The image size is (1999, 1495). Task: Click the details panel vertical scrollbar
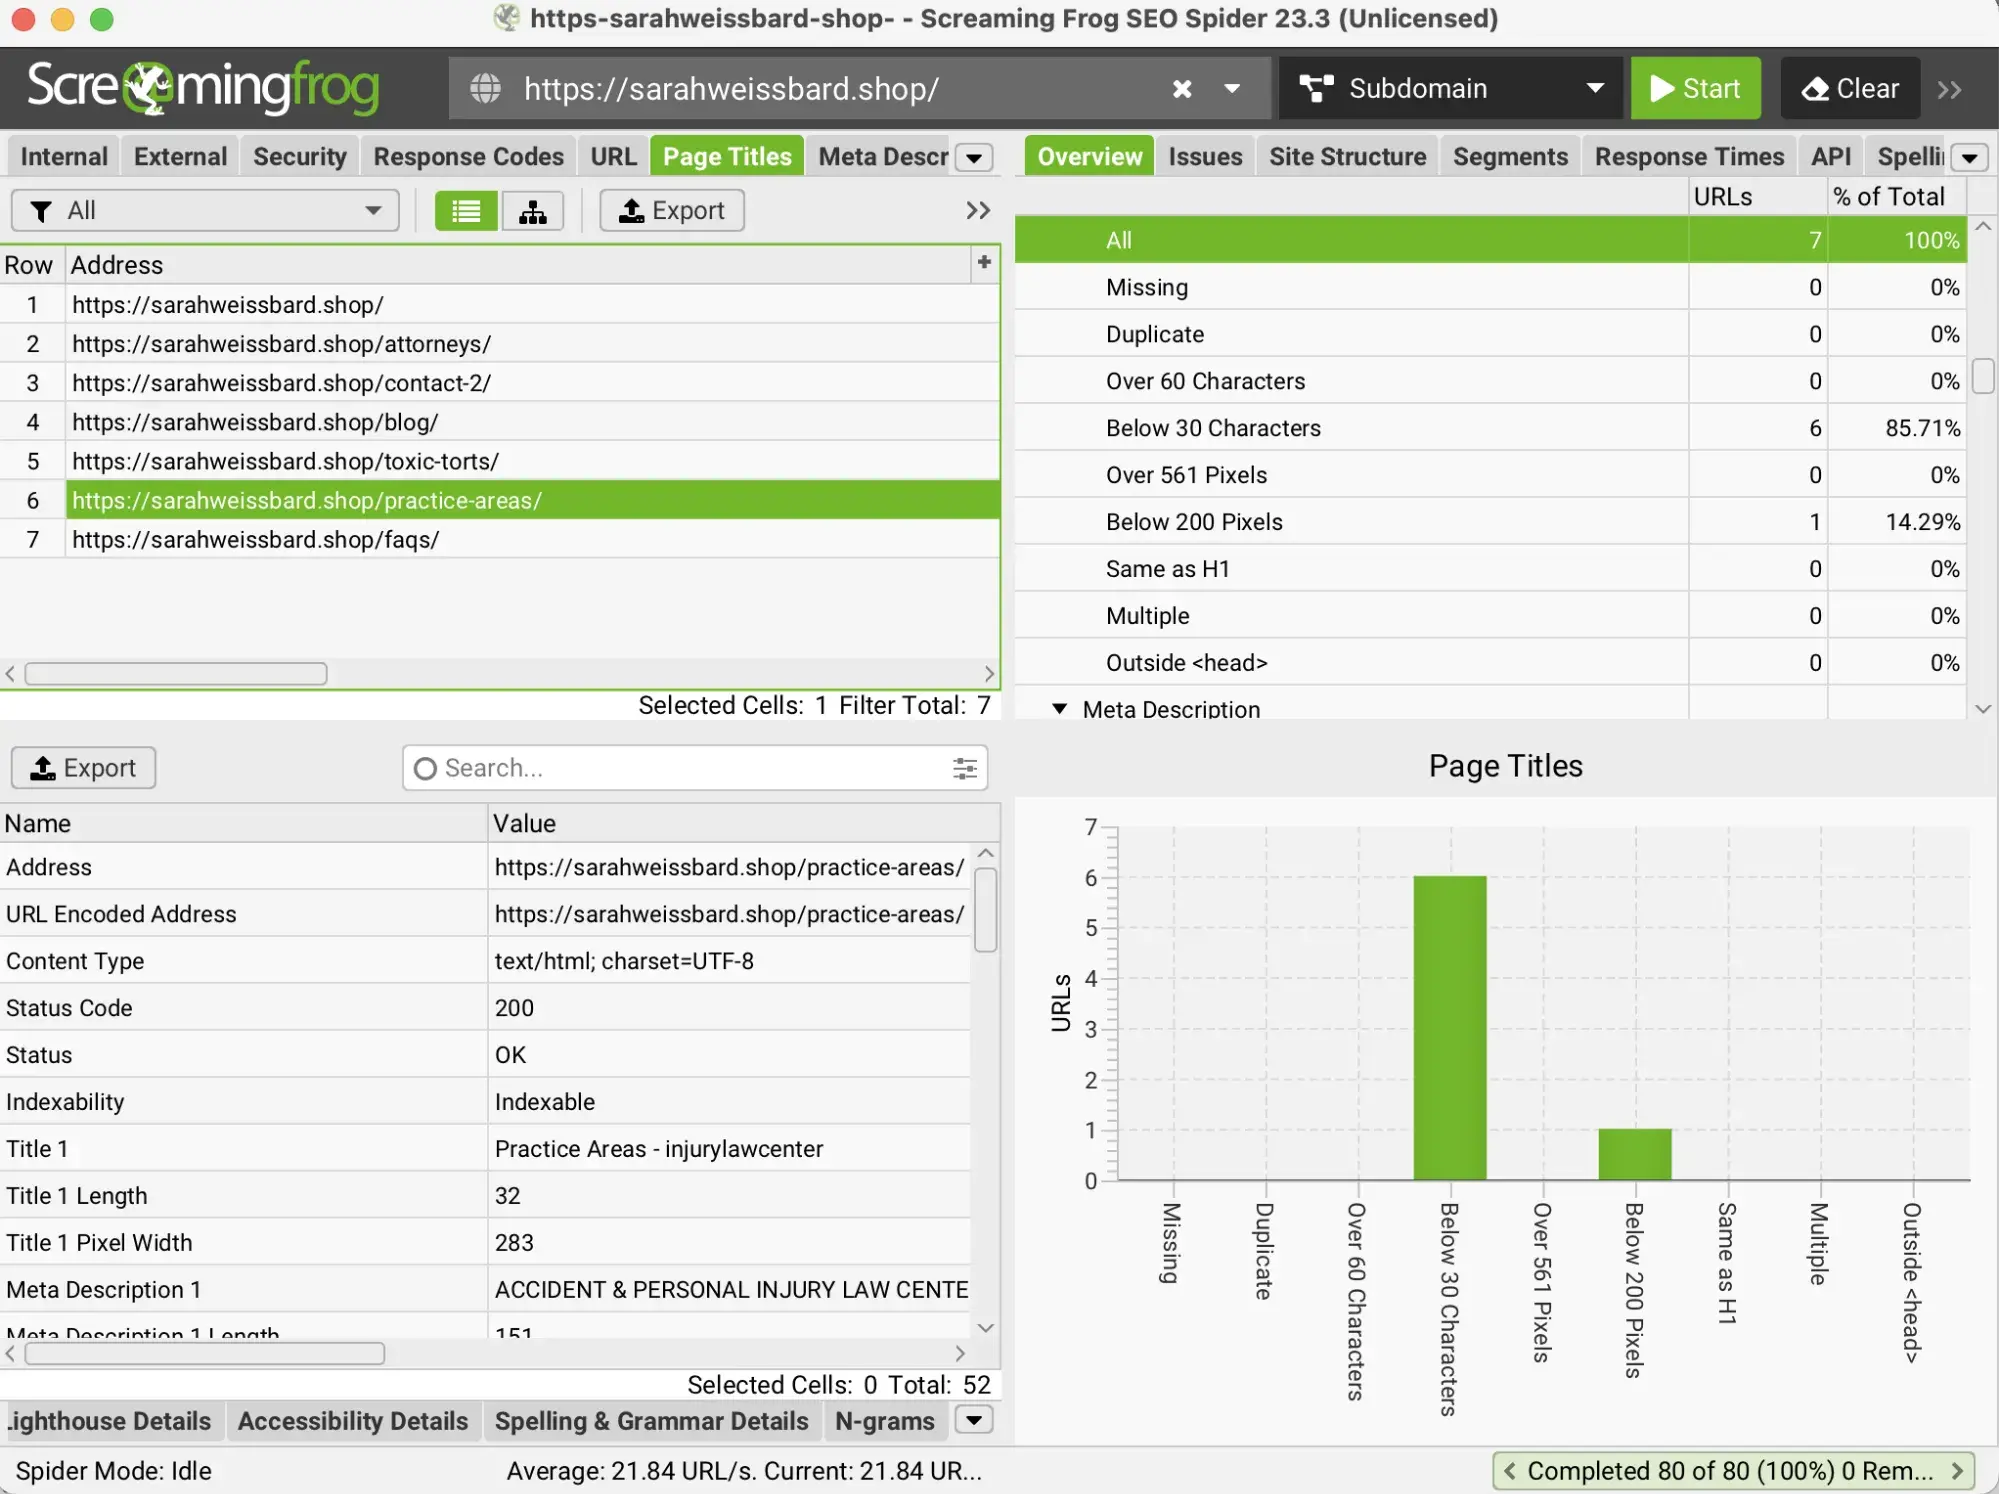coord(986,909)
